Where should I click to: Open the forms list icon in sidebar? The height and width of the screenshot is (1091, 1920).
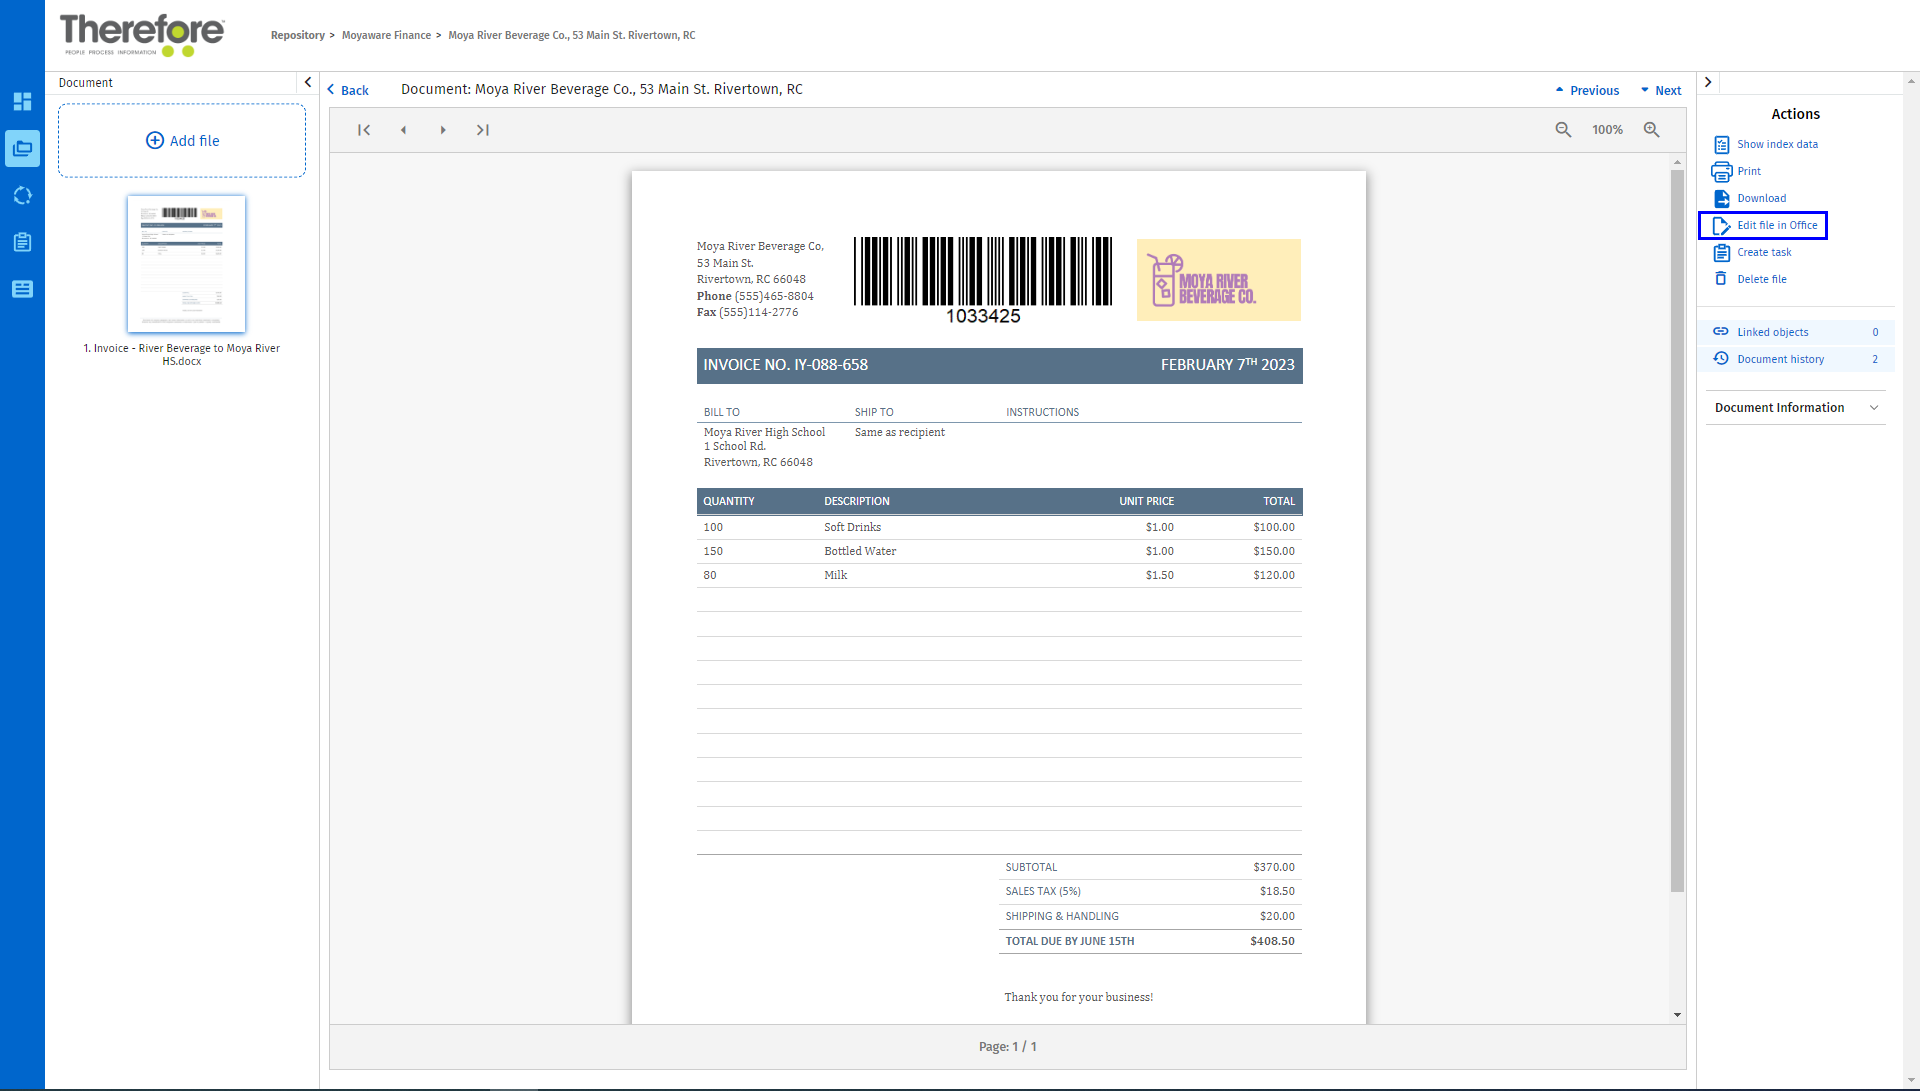[22, 289]
